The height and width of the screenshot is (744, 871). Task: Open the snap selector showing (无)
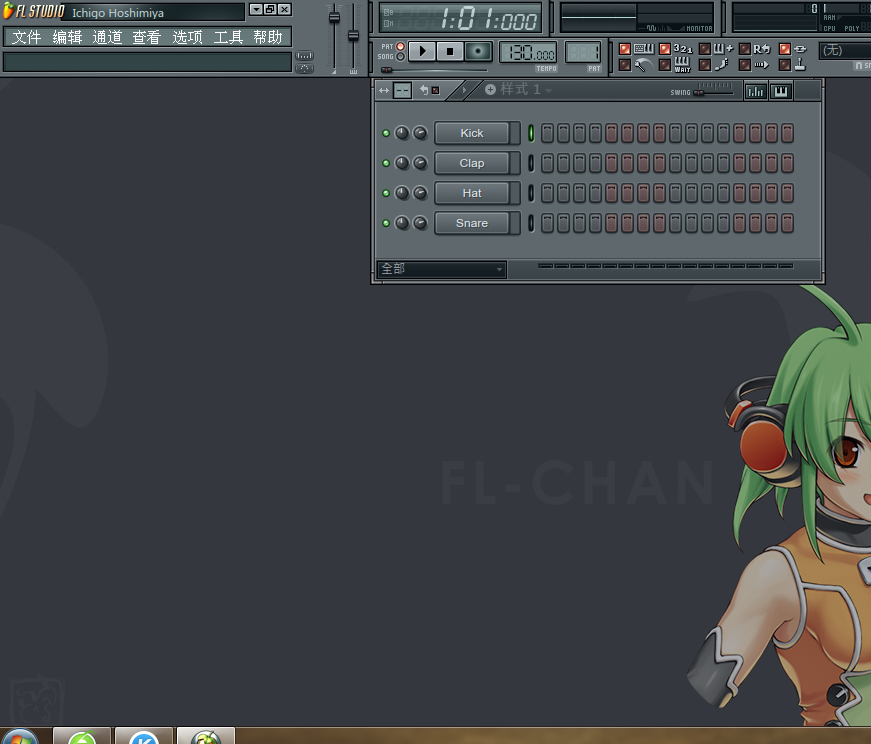point(845,51)
